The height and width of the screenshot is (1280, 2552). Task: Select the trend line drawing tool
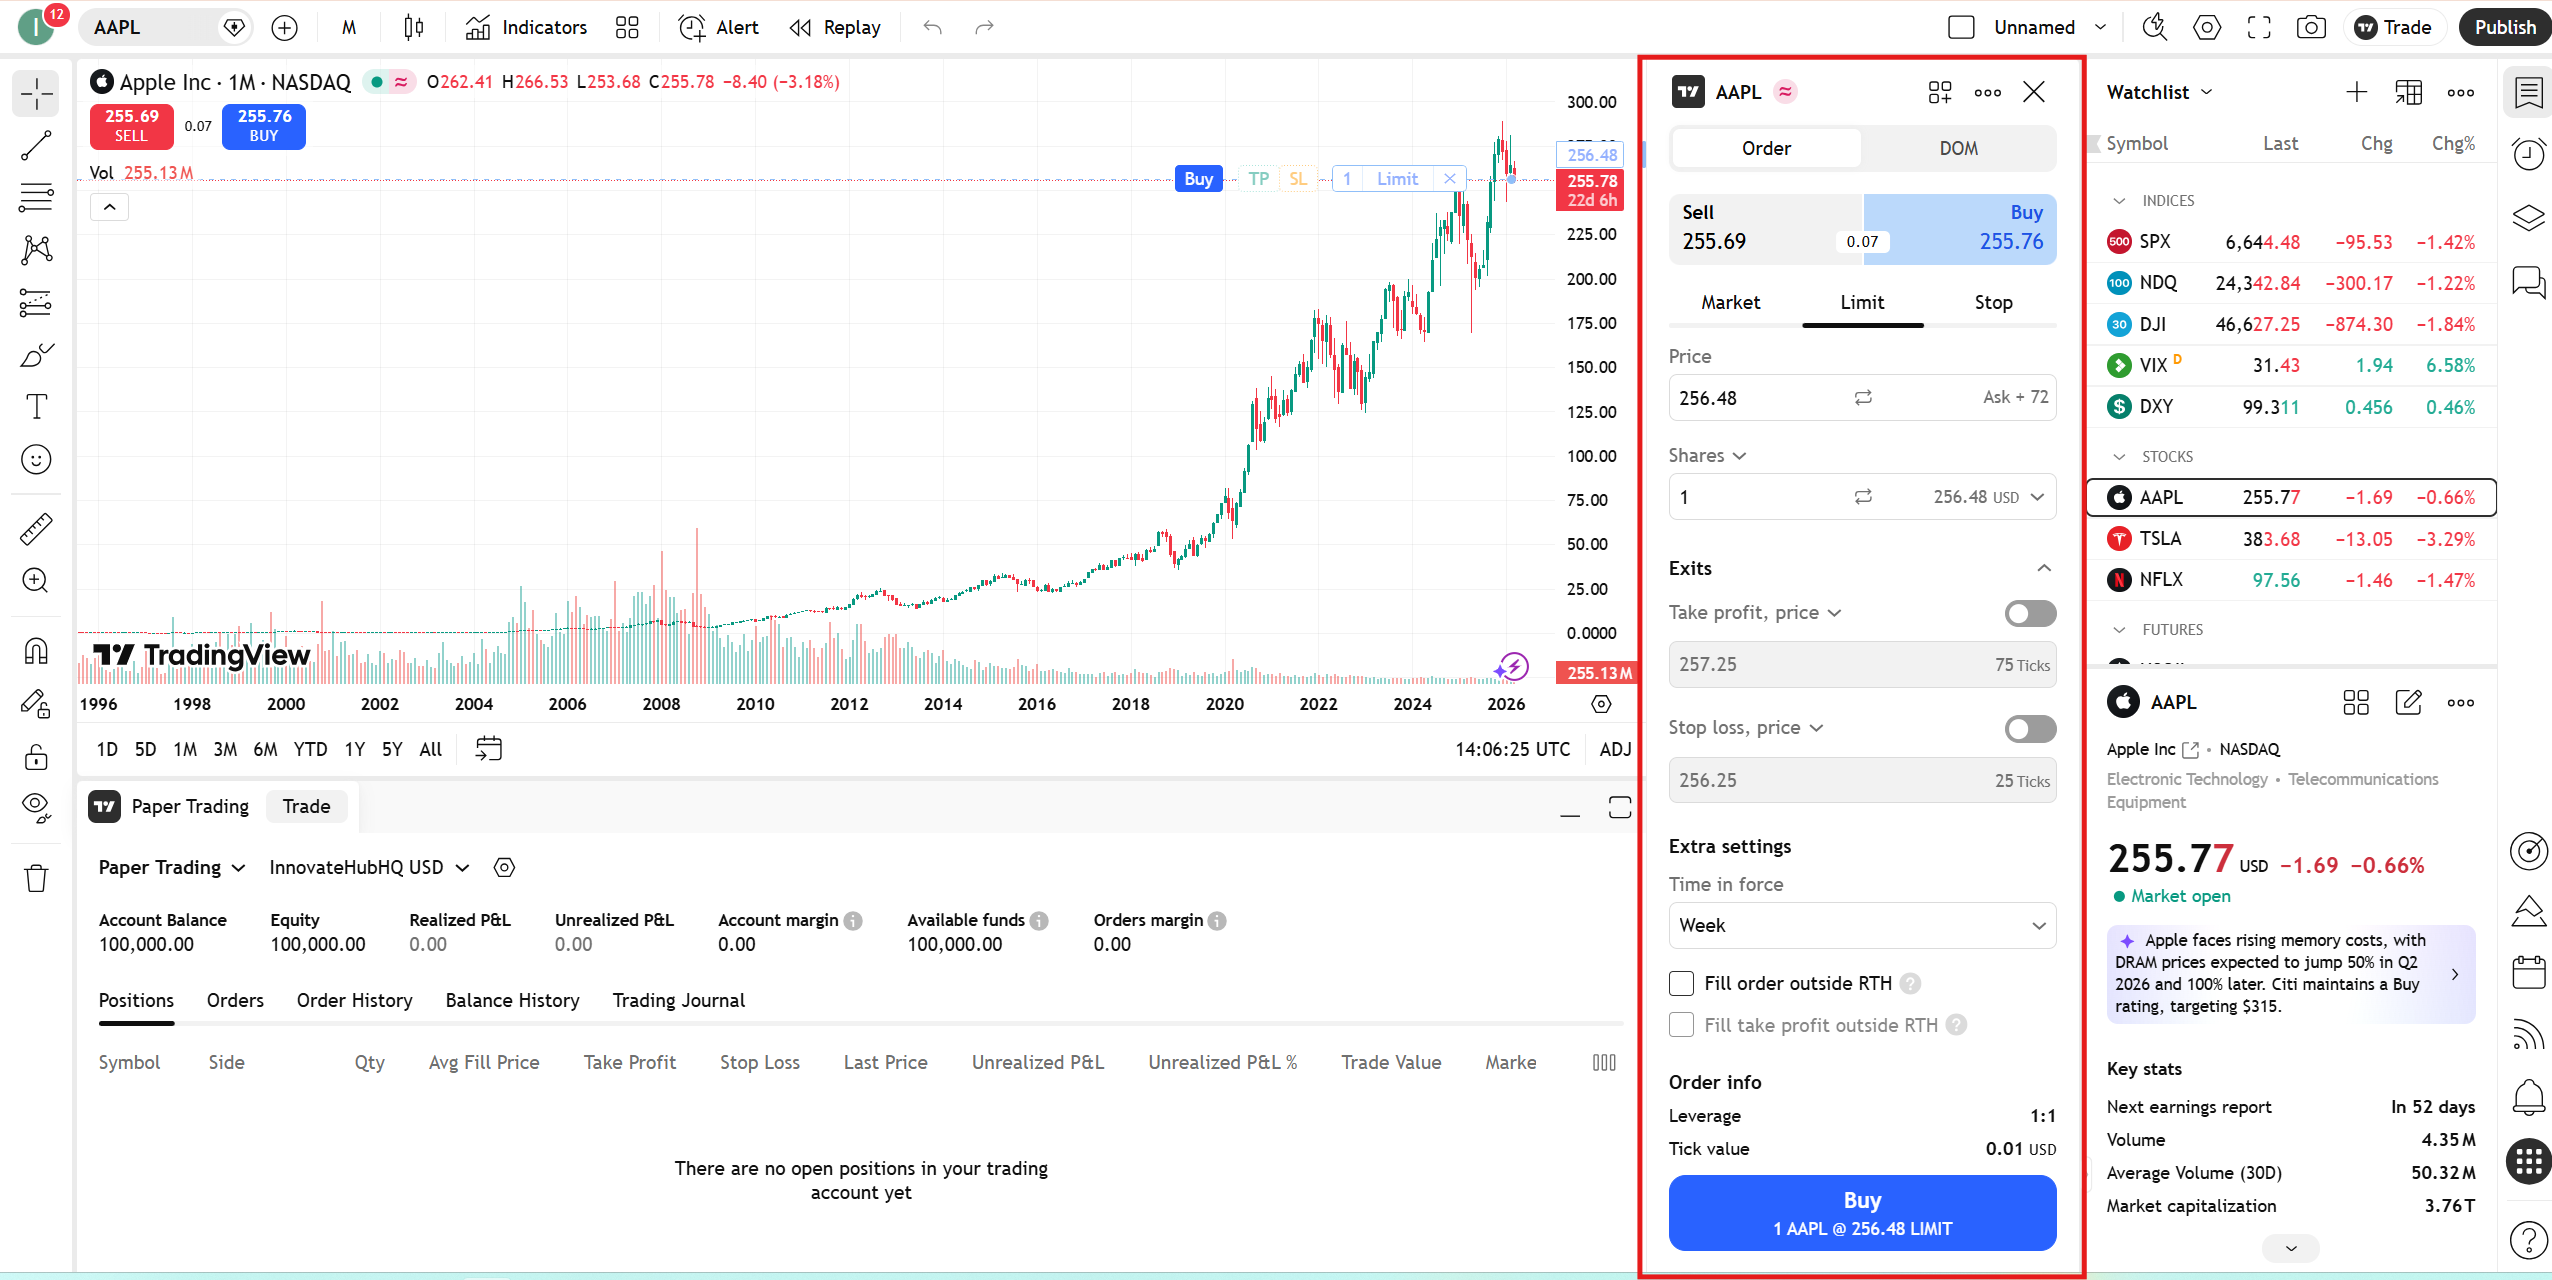tap(36, 145)
